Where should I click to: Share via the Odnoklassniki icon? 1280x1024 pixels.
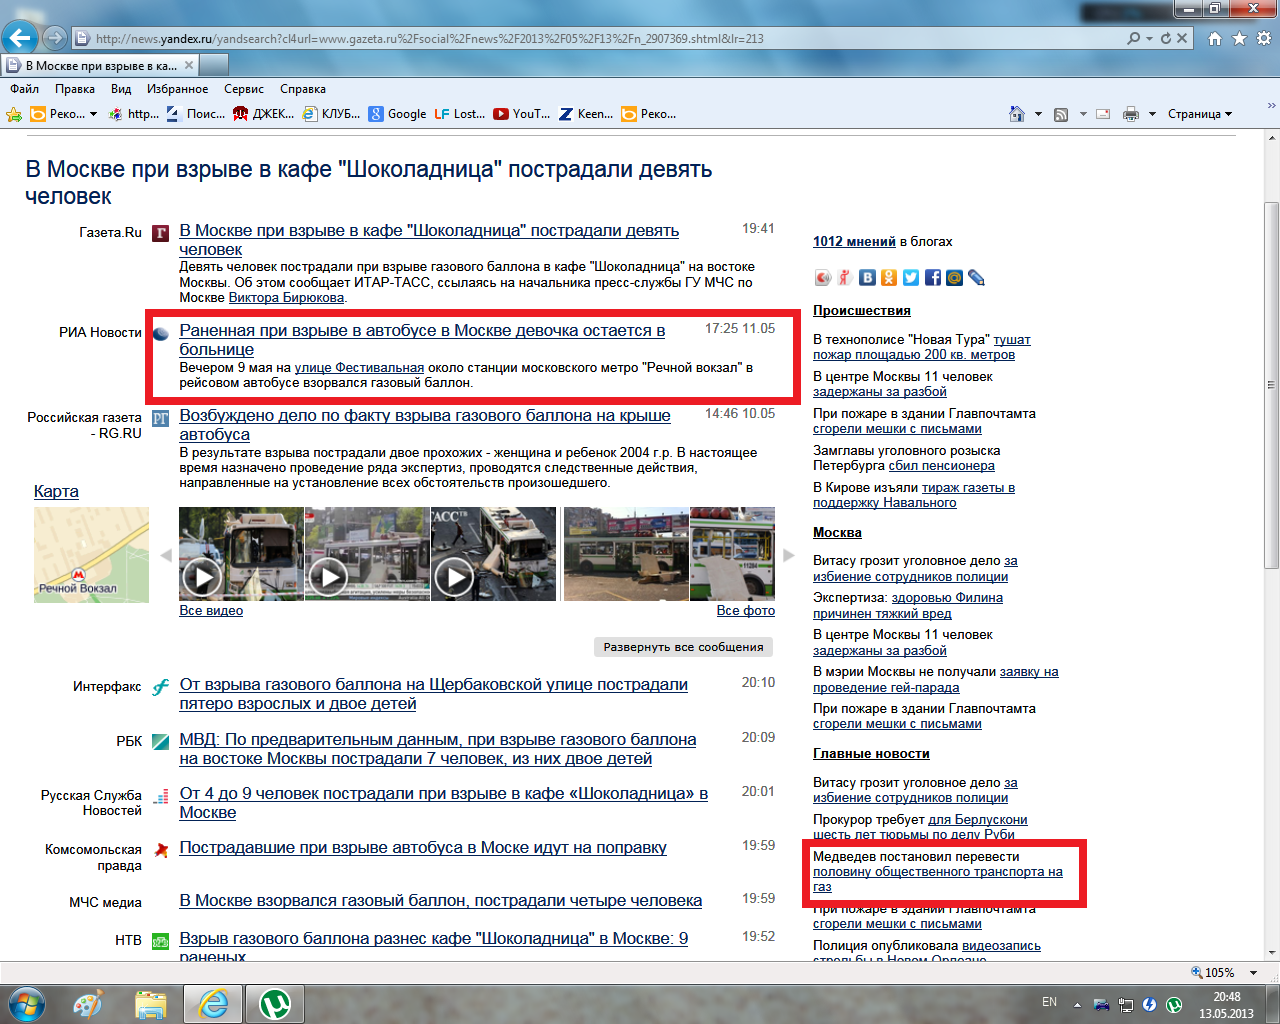pyautogui.click(x=889, y=278)
